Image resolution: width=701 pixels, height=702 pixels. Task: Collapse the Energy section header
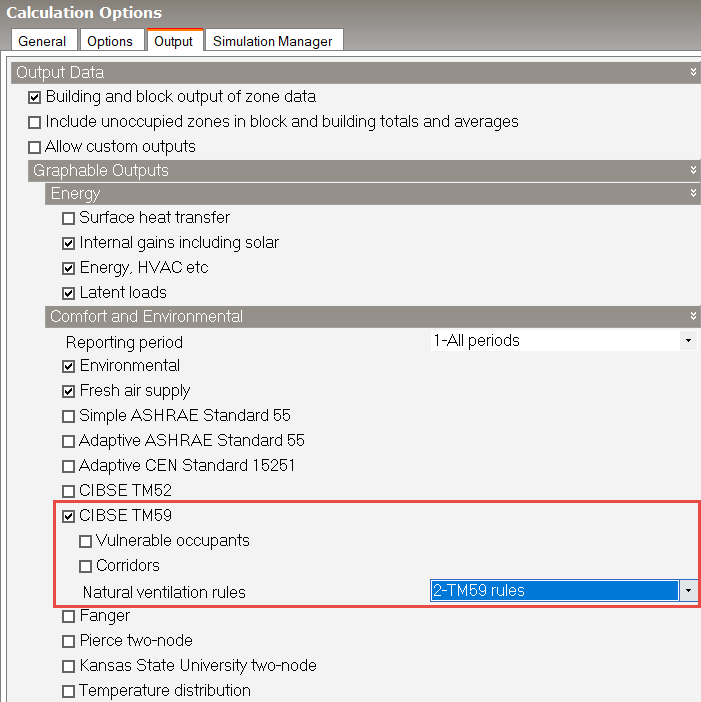point(692,194)
